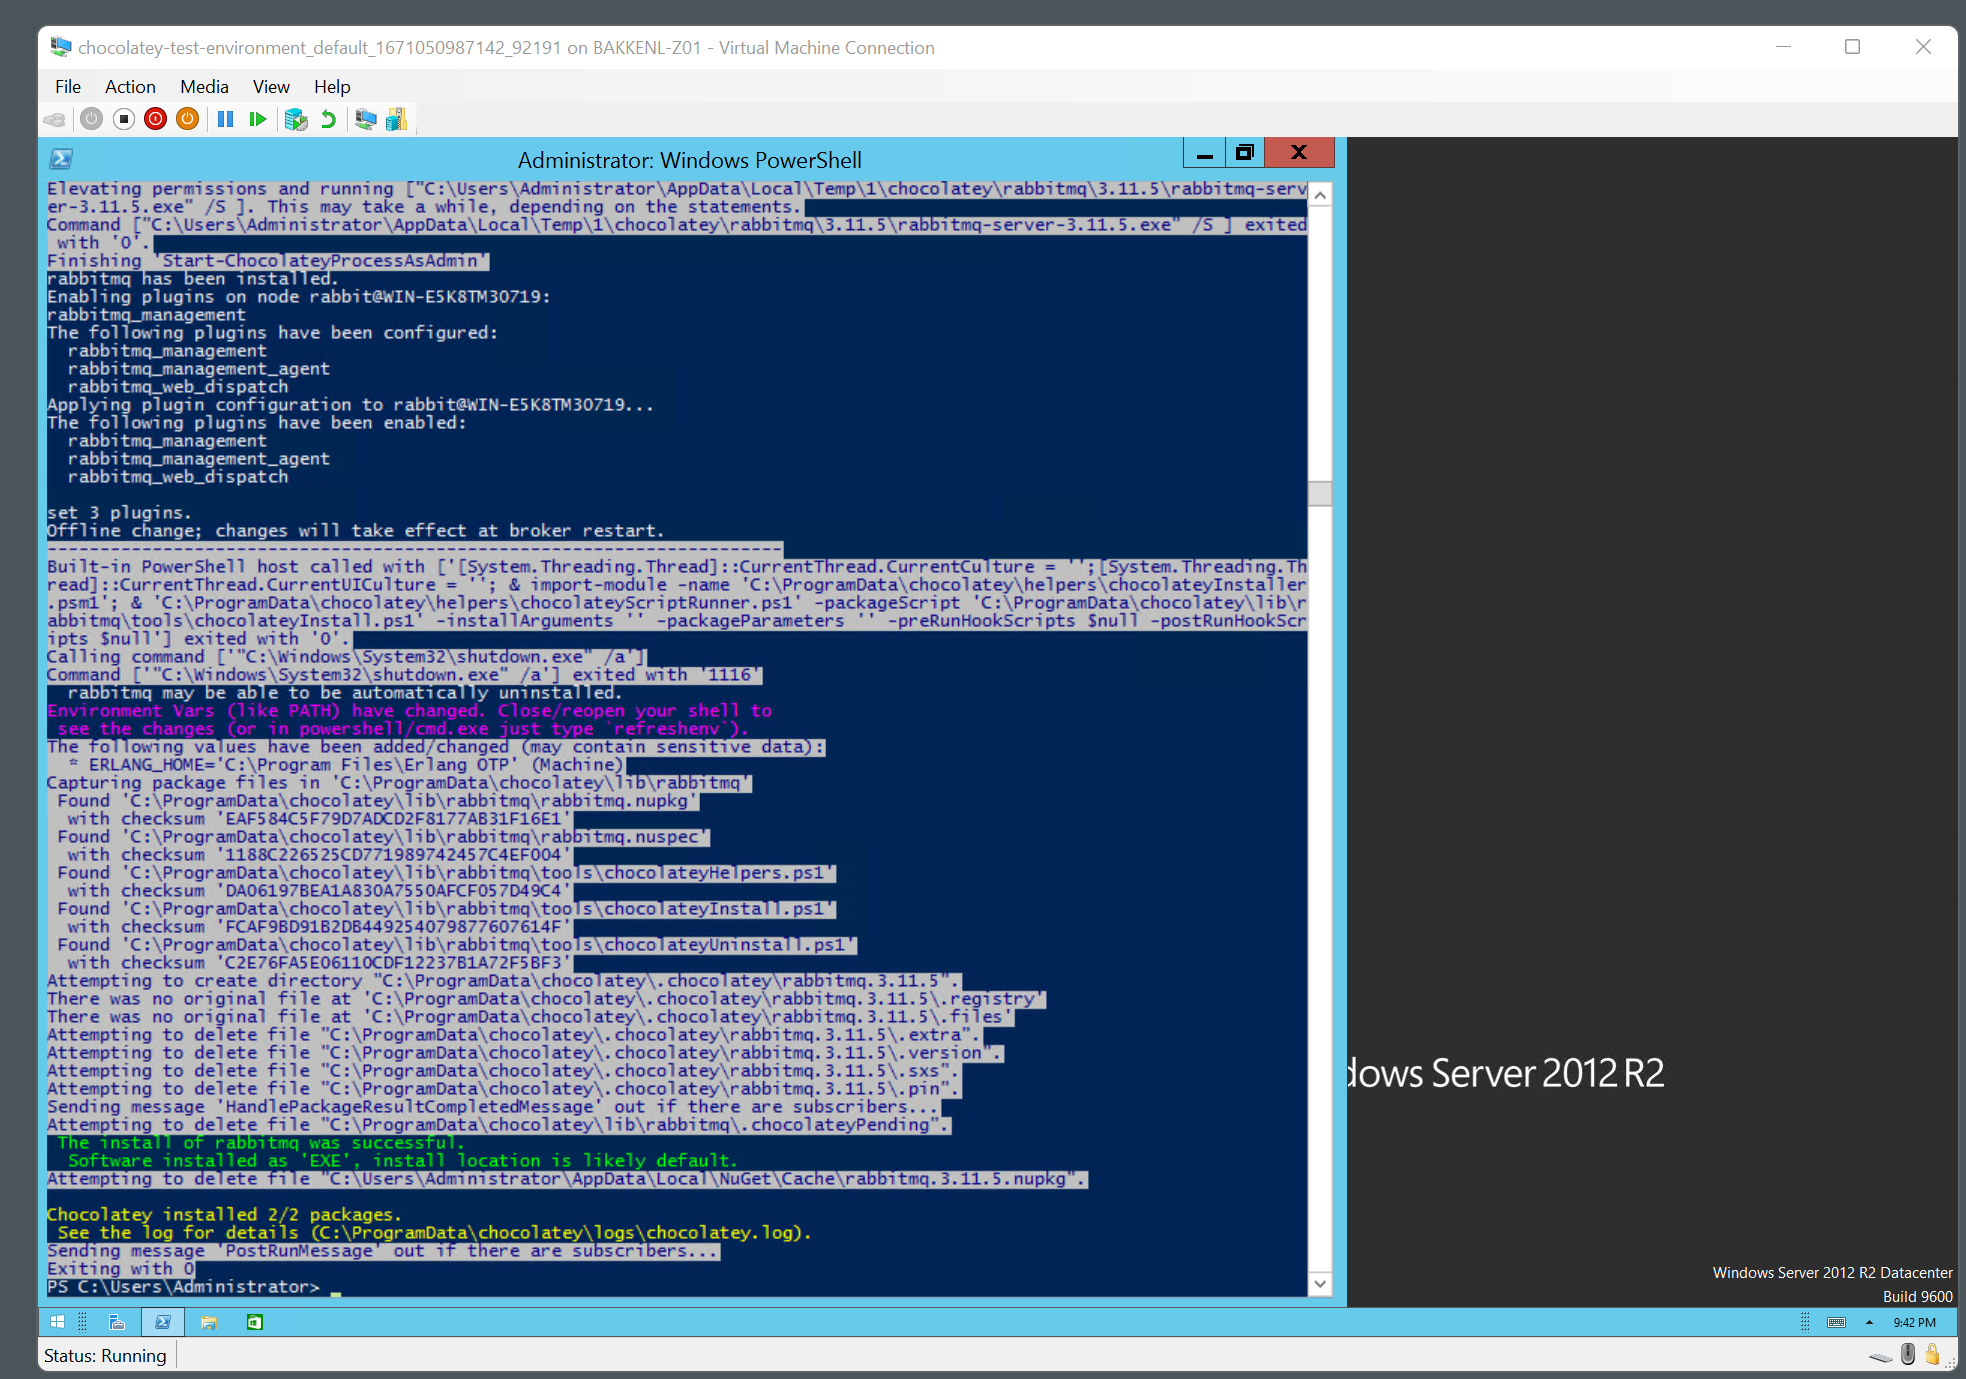The width and height of the screenshot is (1966, 1379).
Task: Open the File menu
Action: pyautogui.click(x=68, y=87)
